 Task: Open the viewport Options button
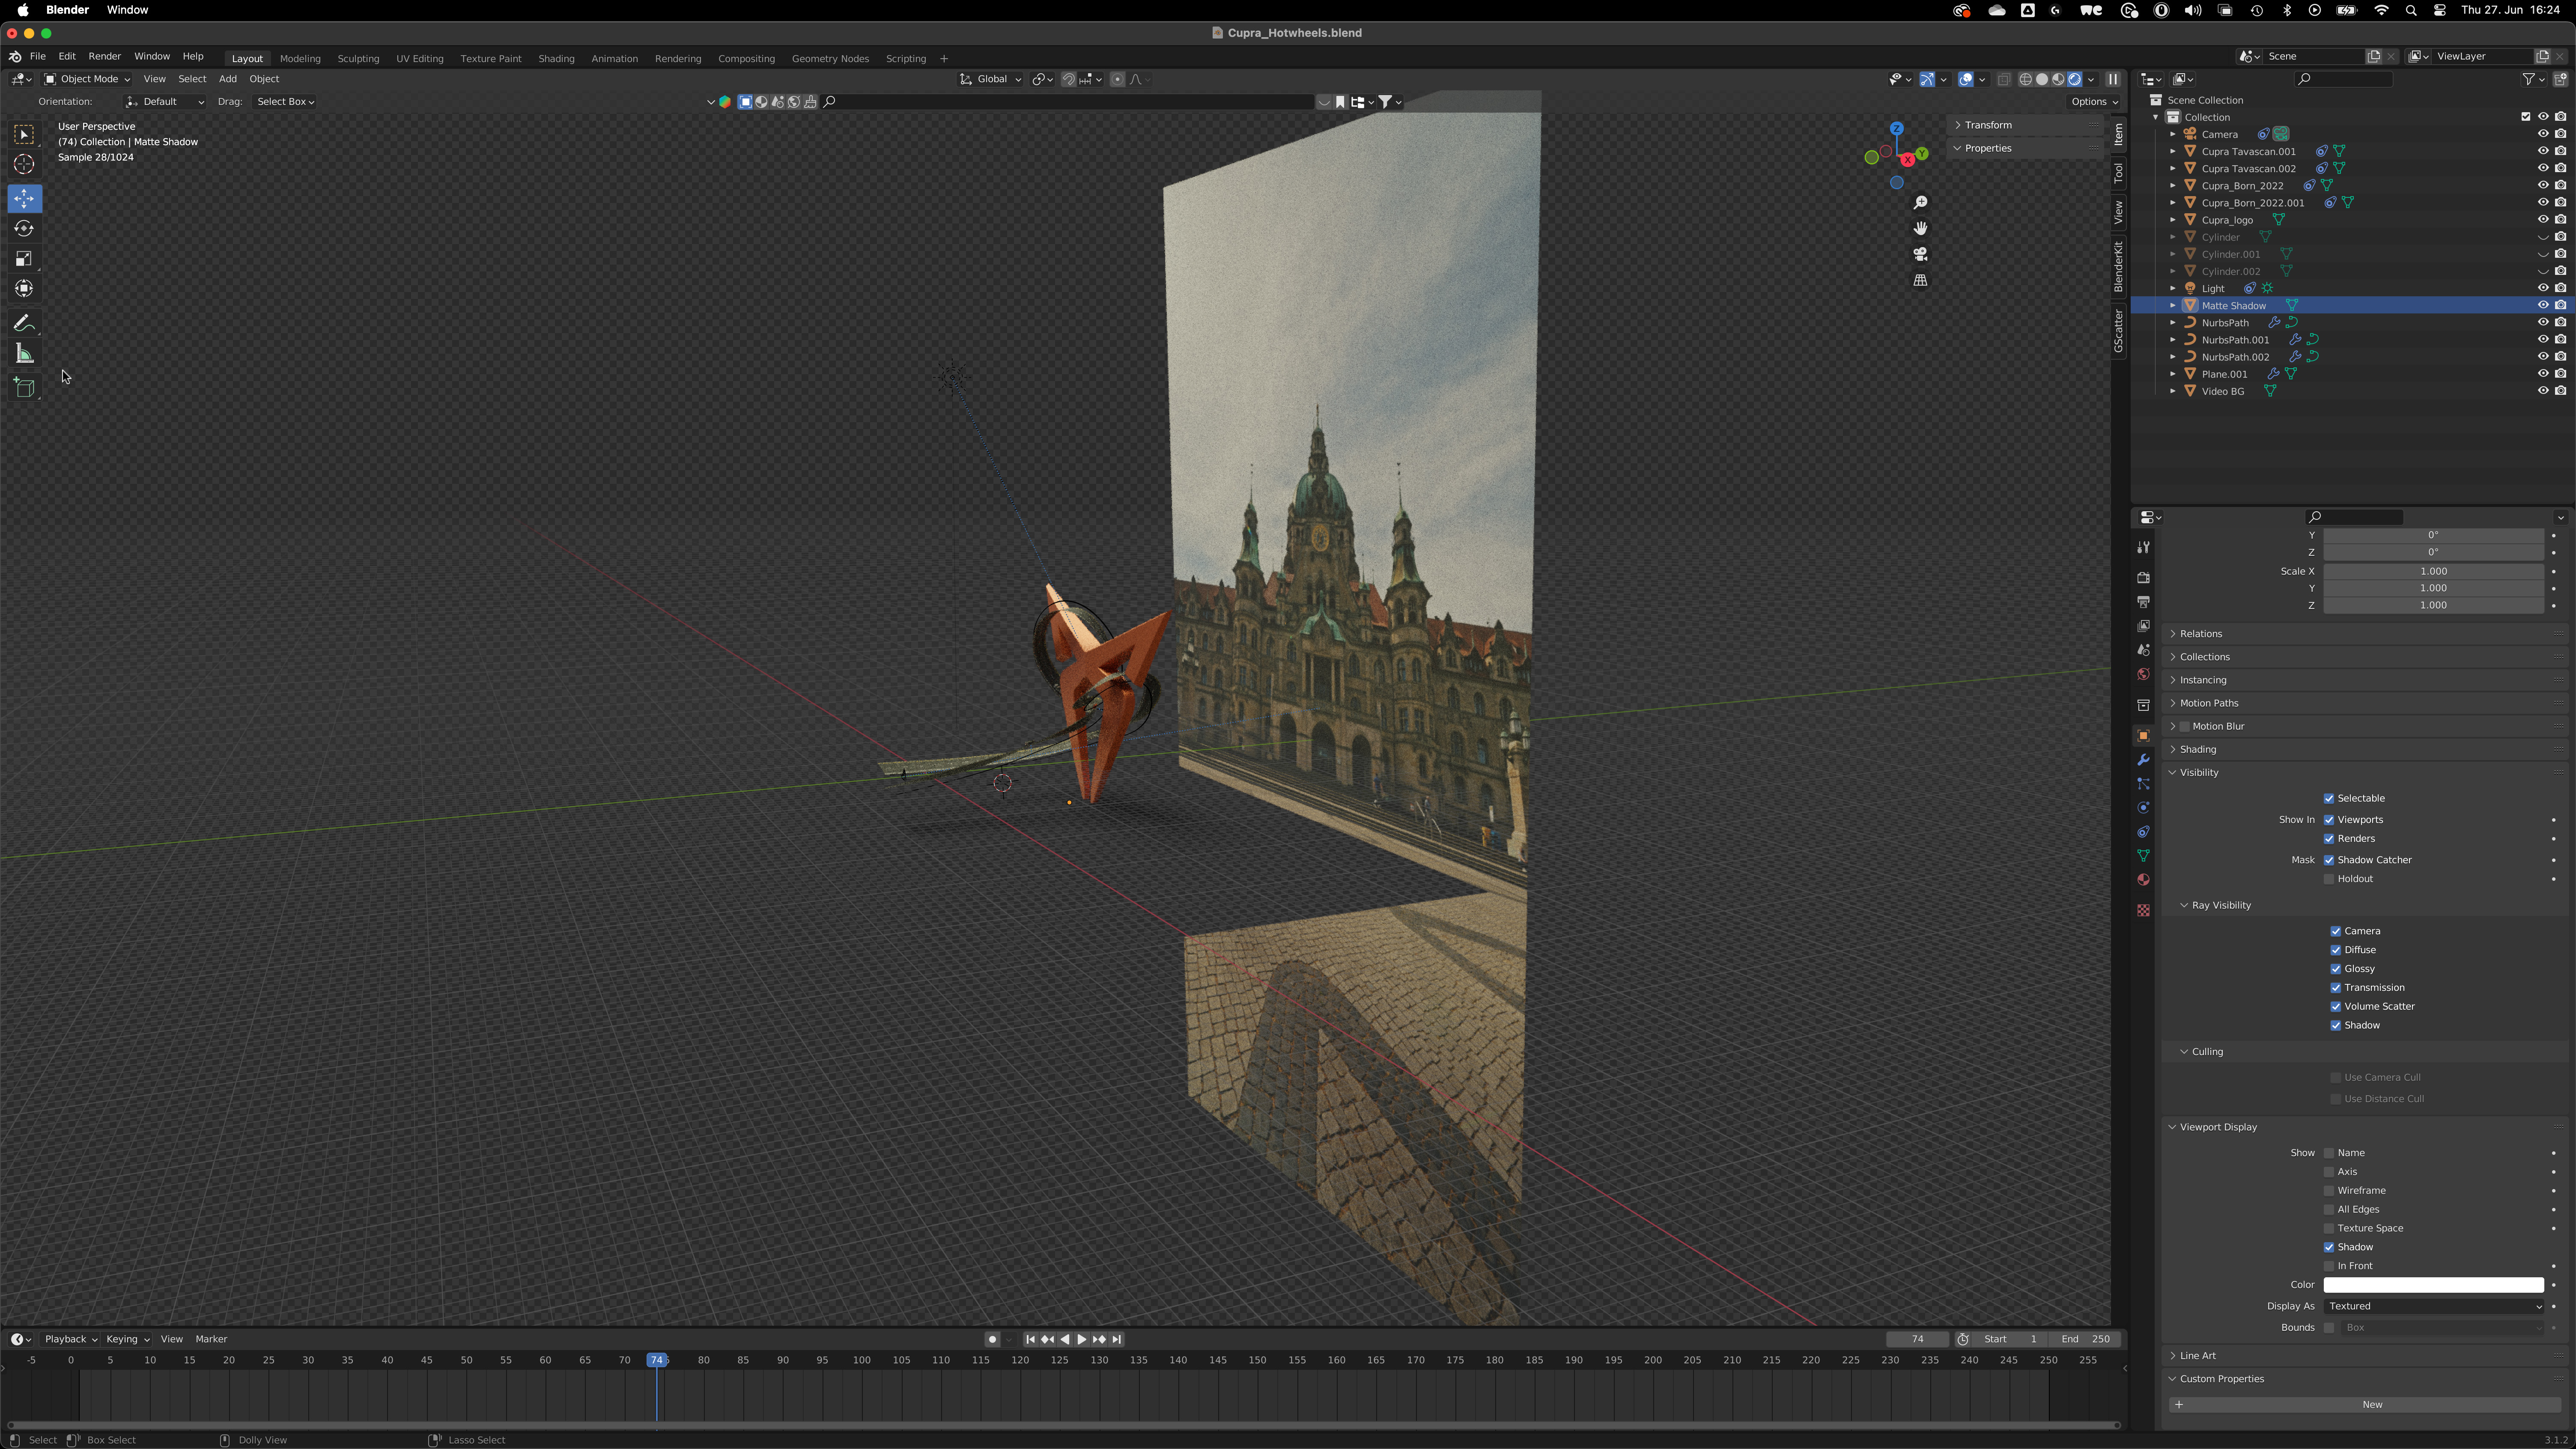tap(2094, 102)
